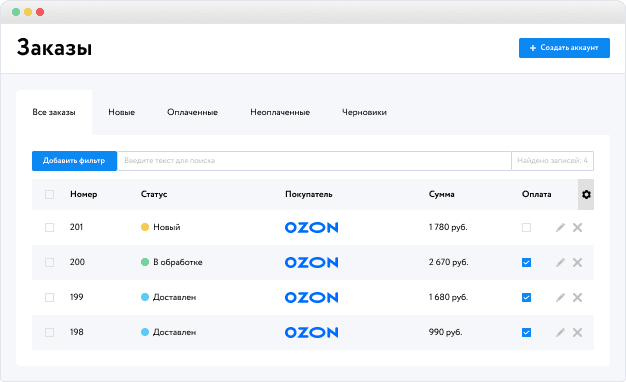
Task: Select row checkbox for order 199
Action: point(50,297)
